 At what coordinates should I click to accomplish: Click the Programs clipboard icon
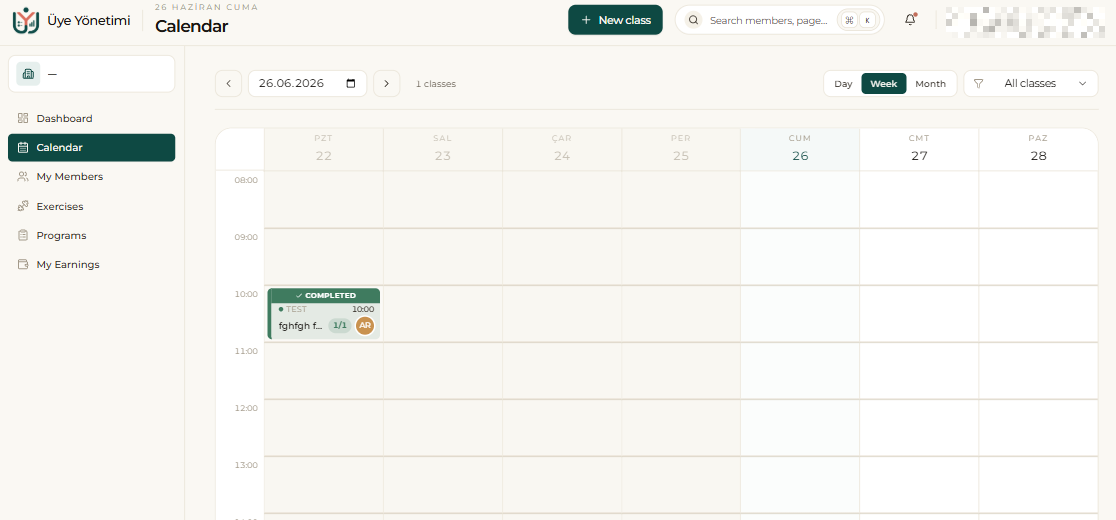pyautogui.click(x=23, y=235)
